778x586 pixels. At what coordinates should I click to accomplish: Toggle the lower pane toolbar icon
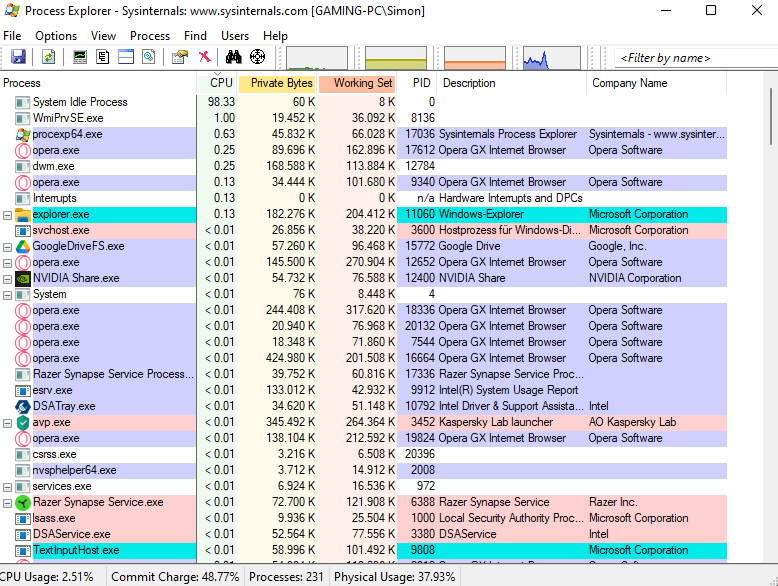(x=126, y=57)
